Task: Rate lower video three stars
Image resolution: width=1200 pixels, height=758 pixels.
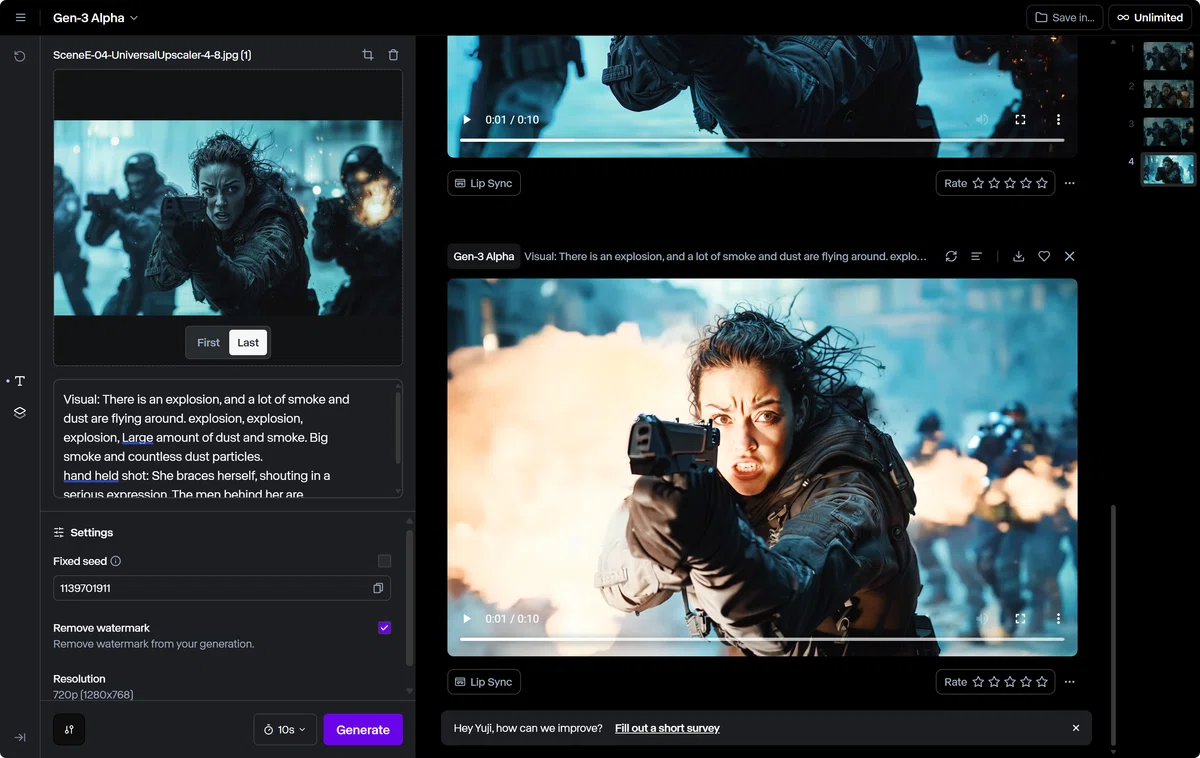Action: 1010,682
